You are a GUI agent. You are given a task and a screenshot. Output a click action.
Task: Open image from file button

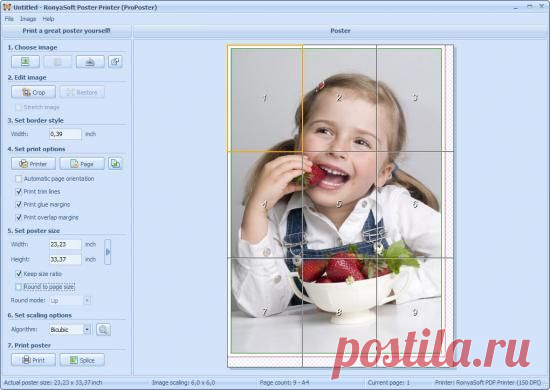tap(25, 62)
